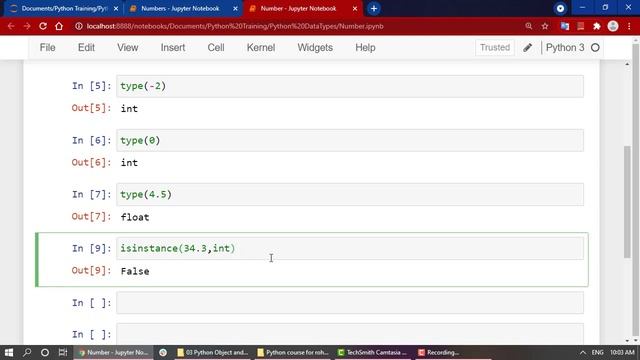
Task: Select cell 9 via its In [9] prompt
Action: 91,249
